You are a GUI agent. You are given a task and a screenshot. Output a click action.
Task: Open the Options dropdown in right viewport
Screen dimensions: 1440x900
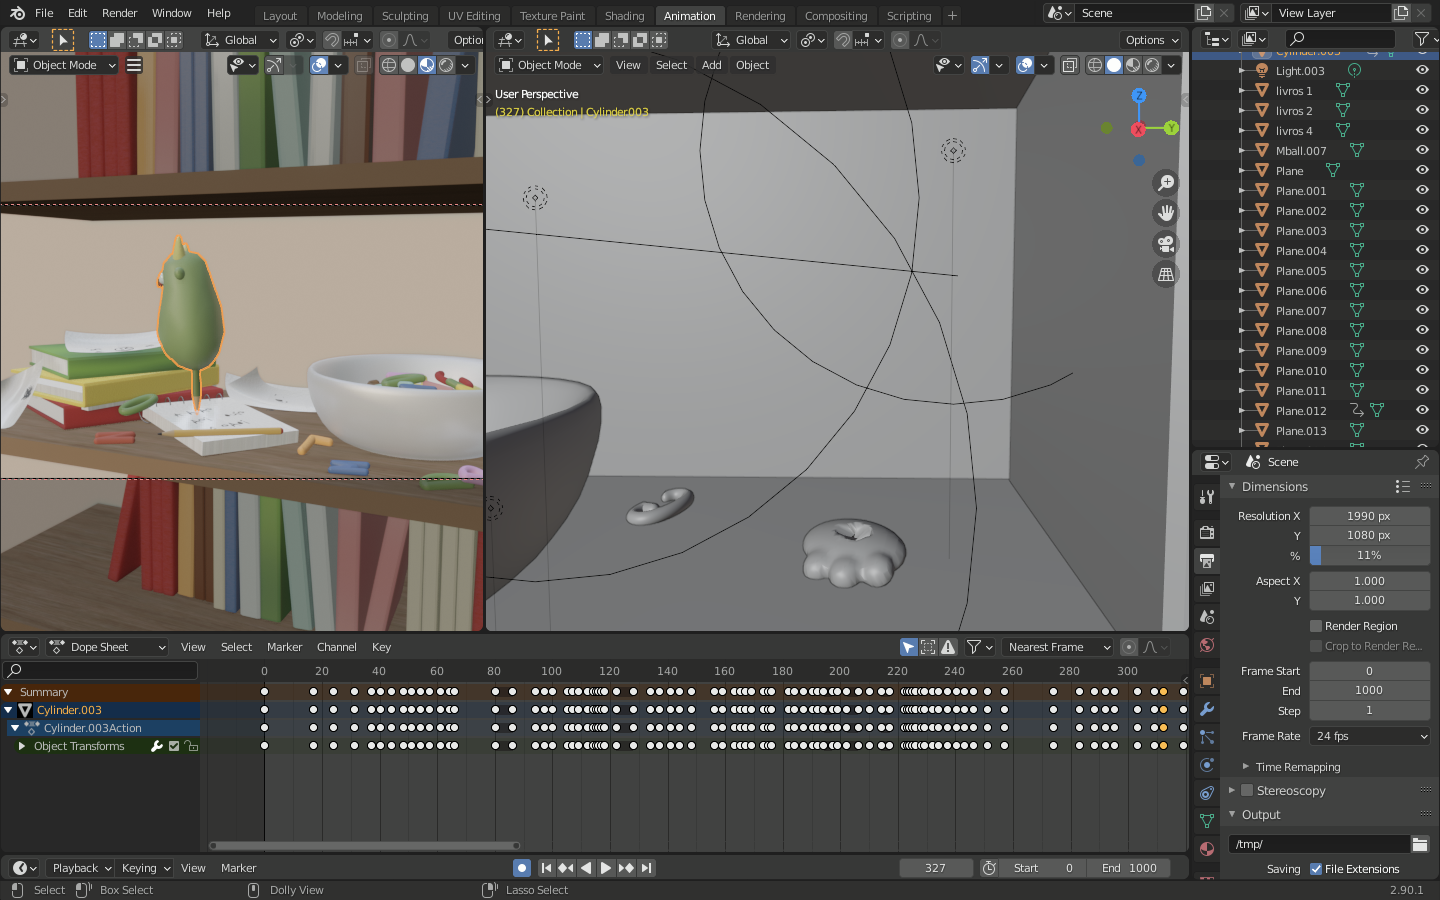pyautogui.click(x=1152, y=40)
